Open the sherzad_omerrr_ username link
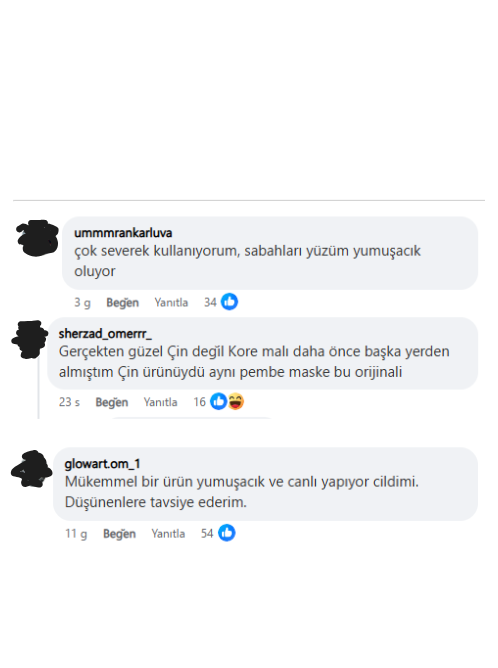498x668 pixels. tap(105, 334)
